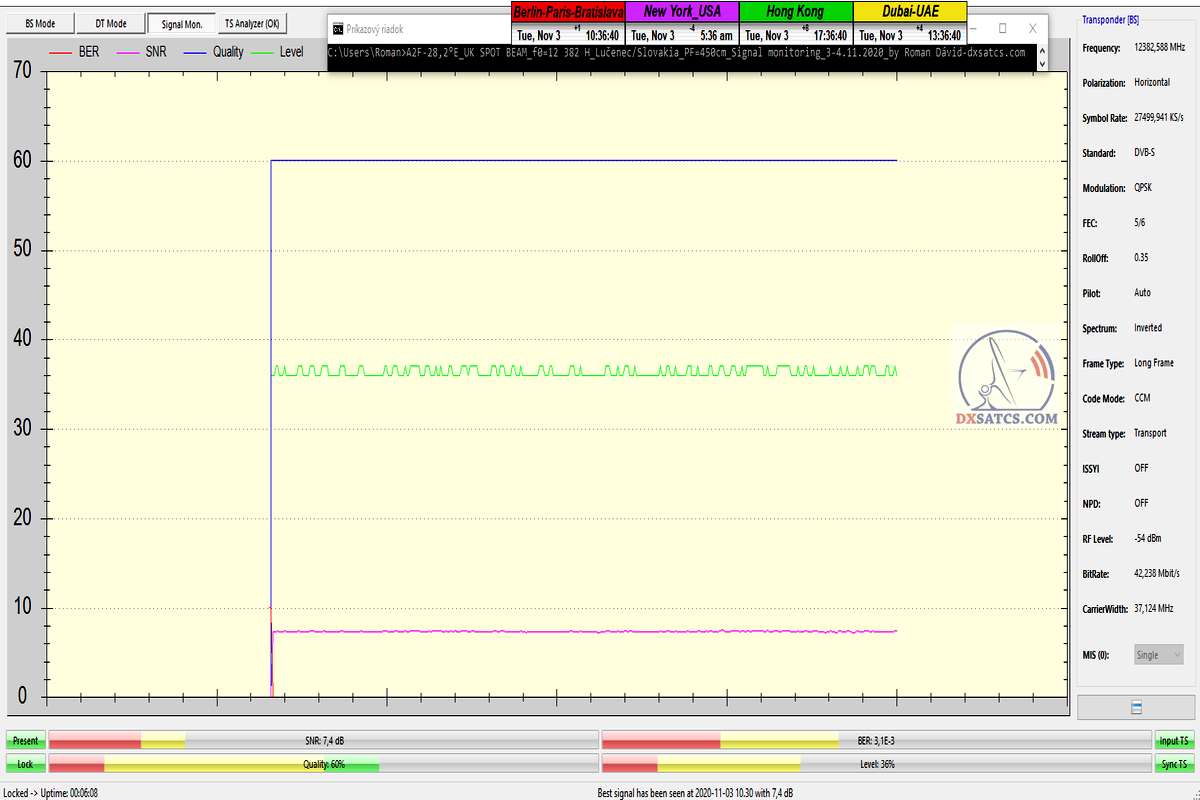The height and width of the screenshot is (800, 1200).
Task: Click the Present status indicator
Action: pos(25,741)
